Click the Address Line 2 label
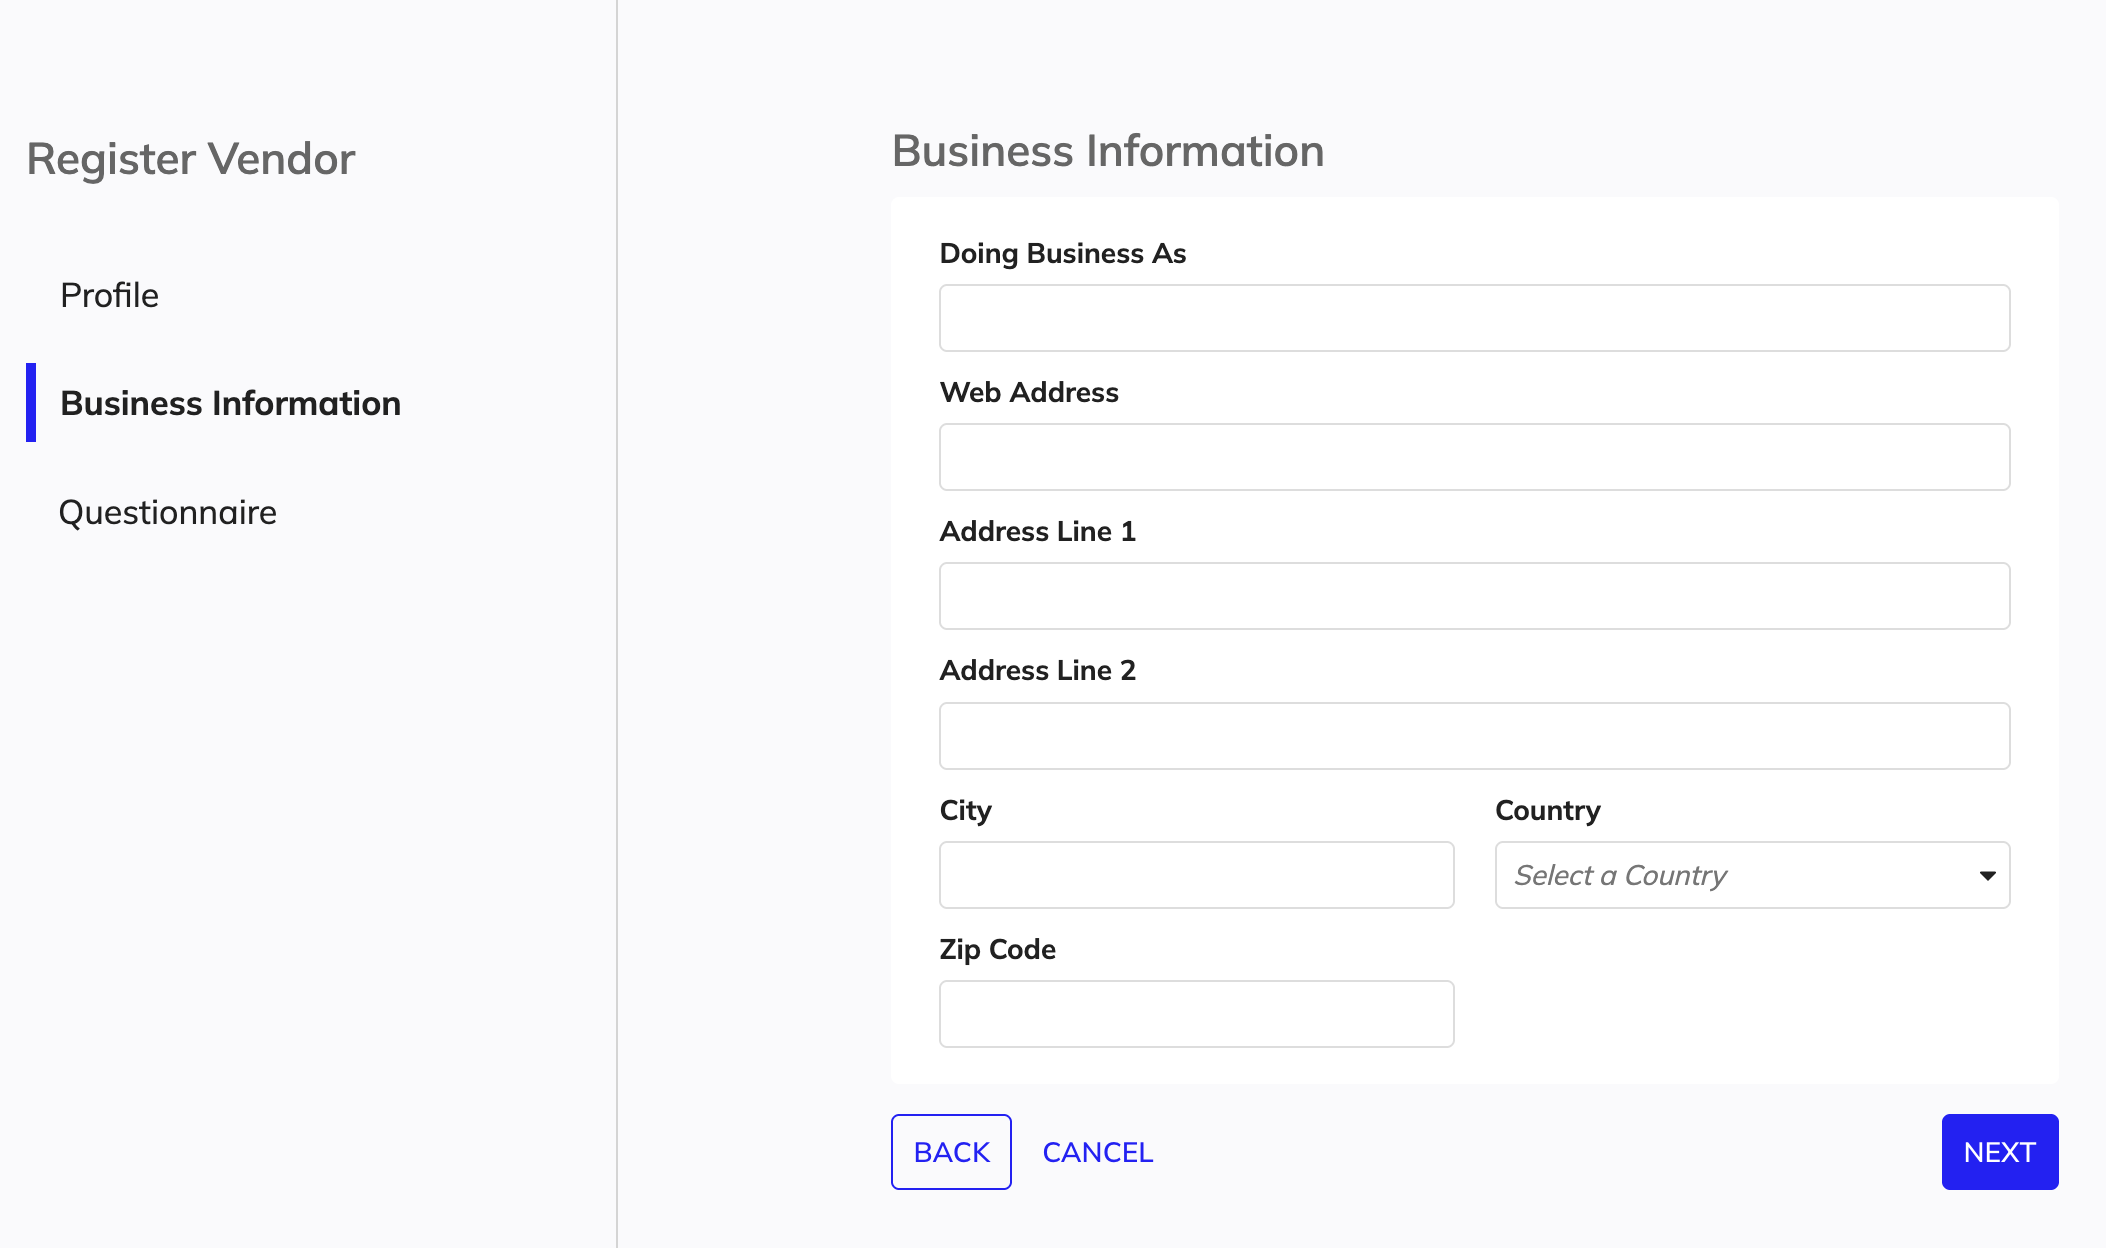Screen dimensions: 2106x1248 pos(1037,670)
